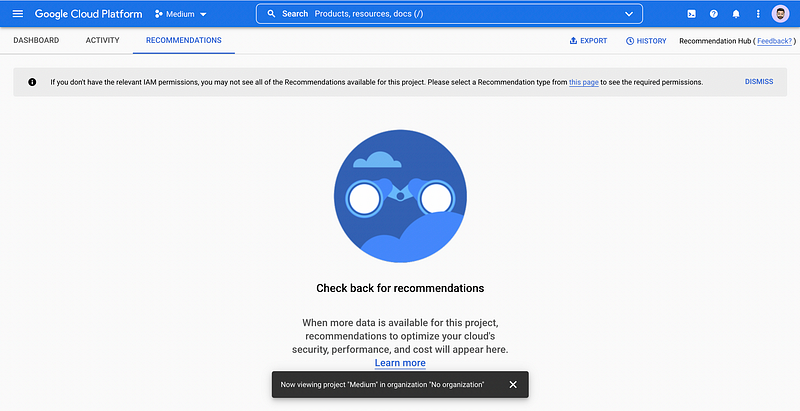Click the search magnifier icon
Image resolution: width=800 pixels, height=411 pixels.
[271, 14]
